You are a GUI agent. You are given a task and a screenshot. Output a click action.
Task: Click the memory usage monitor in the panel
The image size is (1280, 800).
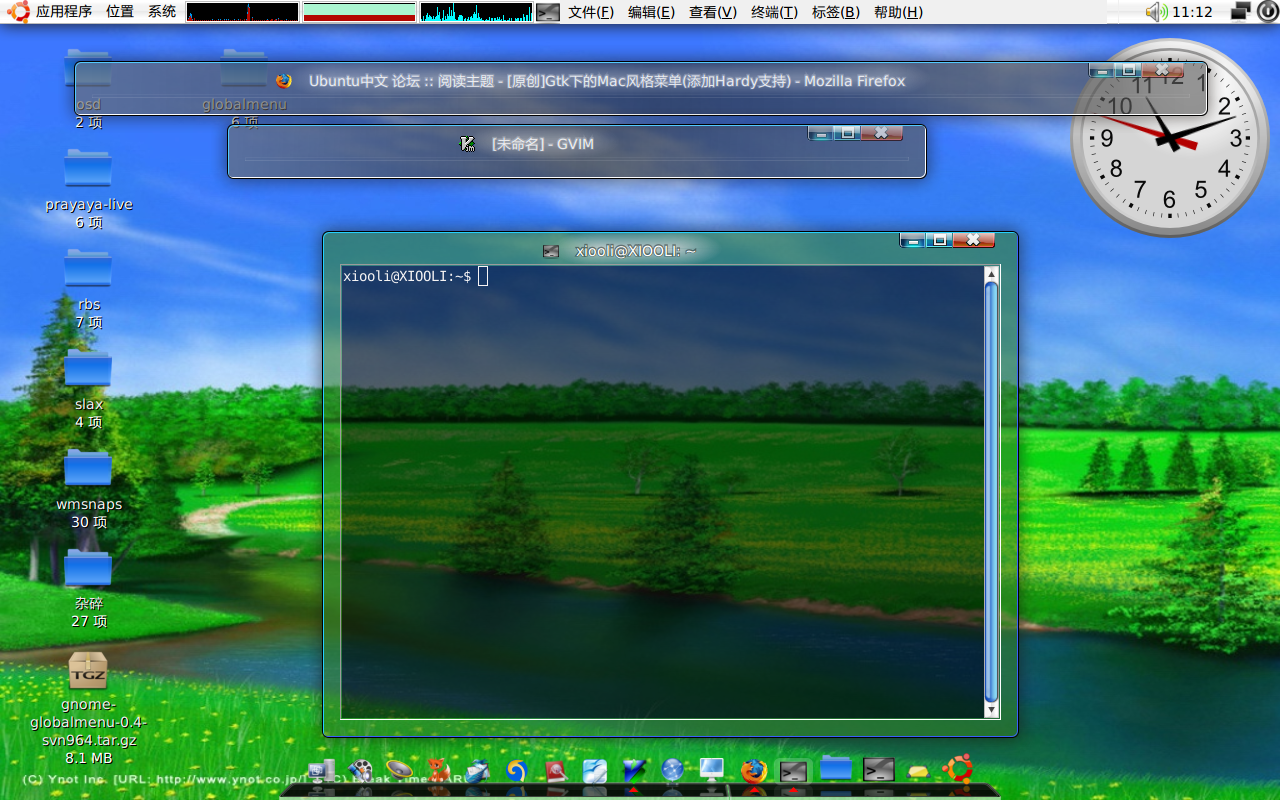[359, 12]
